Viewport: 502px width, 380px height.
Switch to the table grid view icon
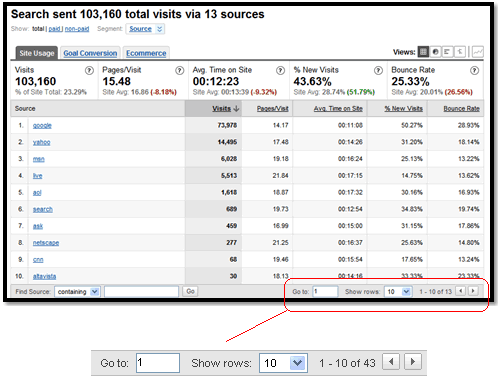[x=423, y=52]
